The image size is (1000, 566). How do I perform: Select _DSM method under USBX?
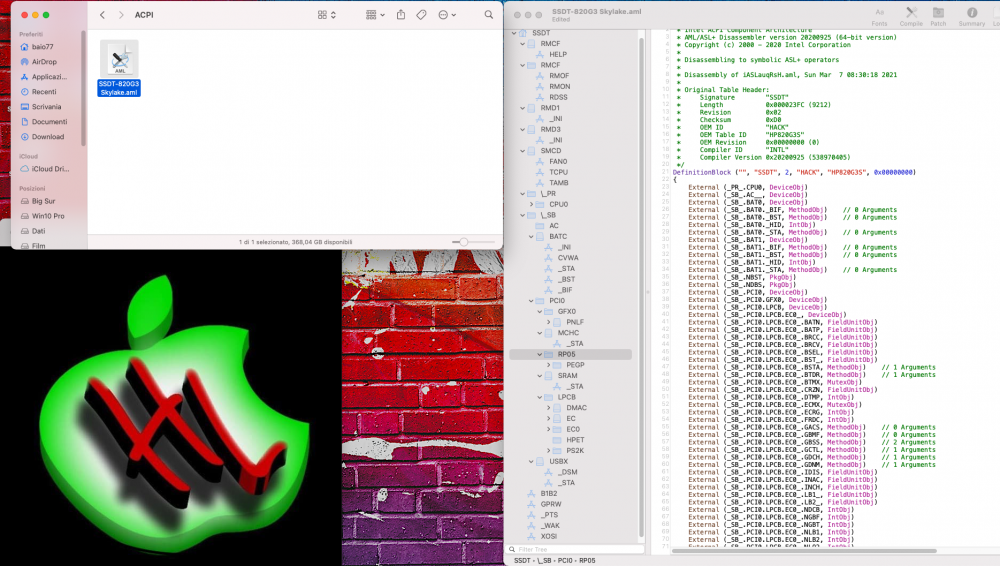pyautogui.click(x=568, y=472)
